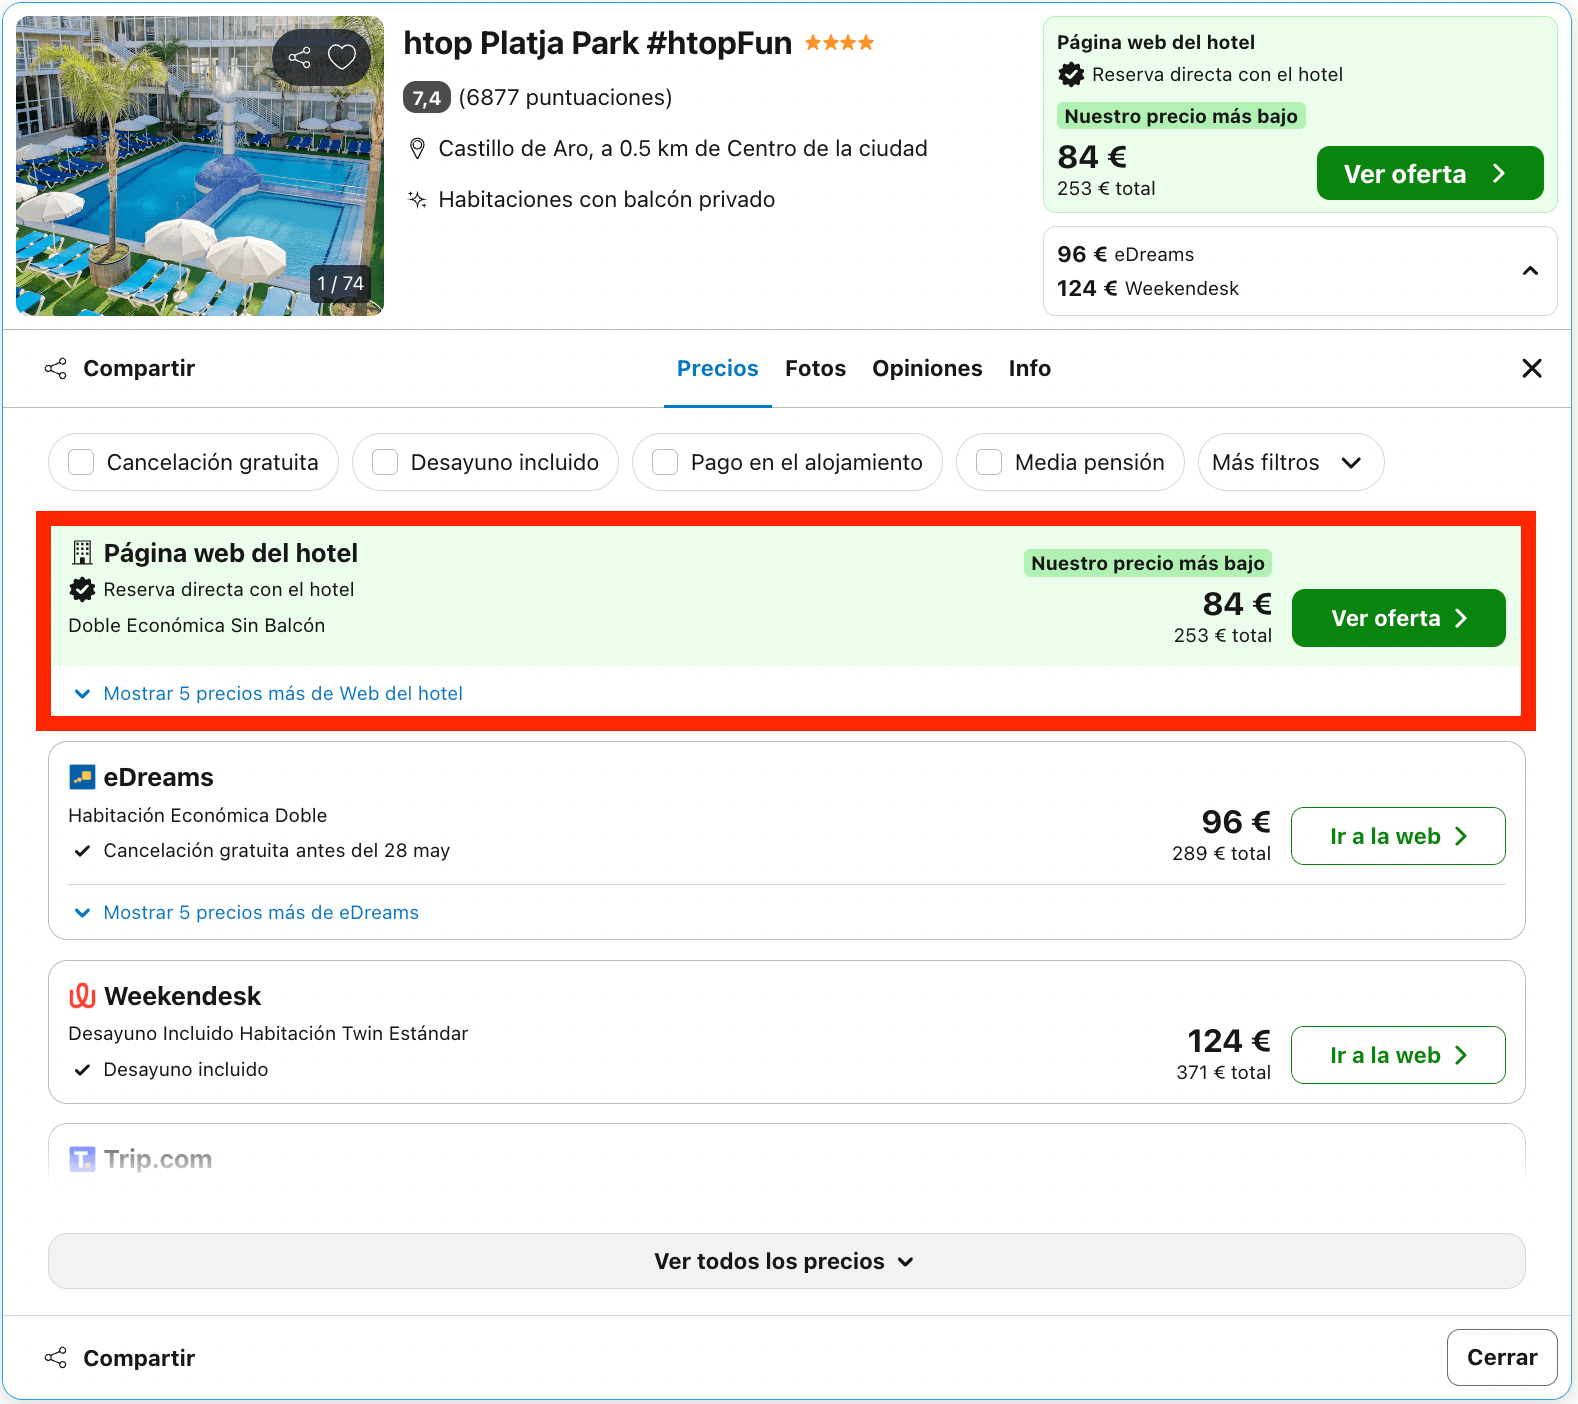
Task: Click the checkmark beside Cancelación gratuita antes del 28 may
Action: pyautogui.click(x=82, y=851)
